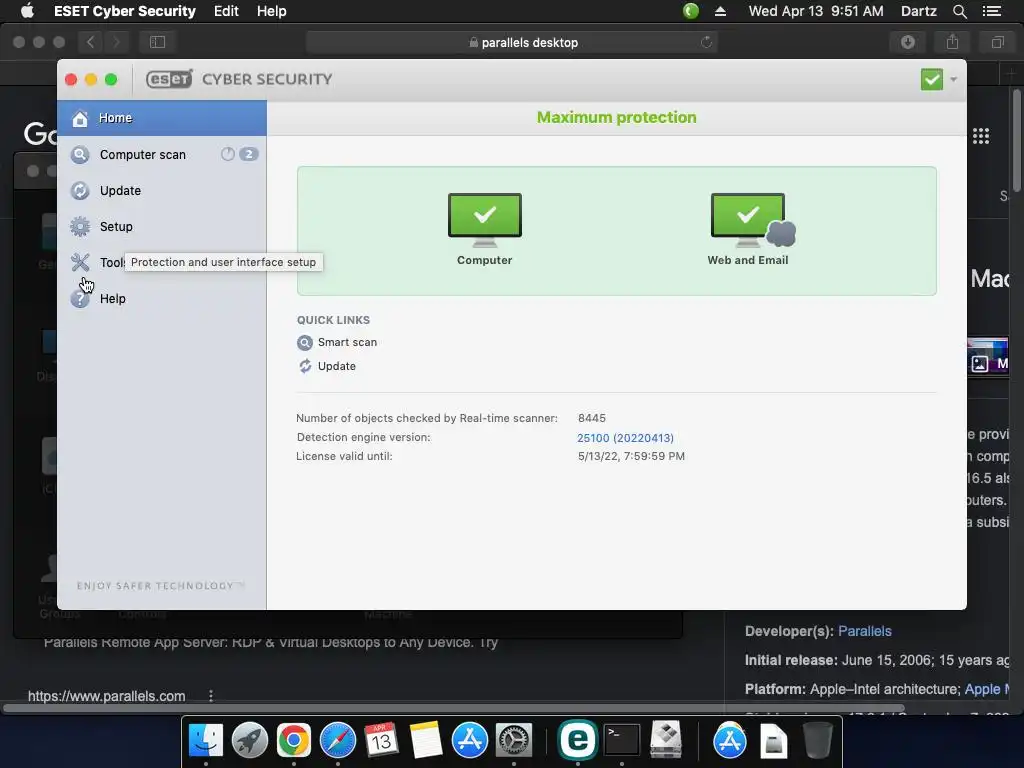Screen dimensions: 1024x768
Task: Open Safari from the Dock
Action: [x=338, y=740]
